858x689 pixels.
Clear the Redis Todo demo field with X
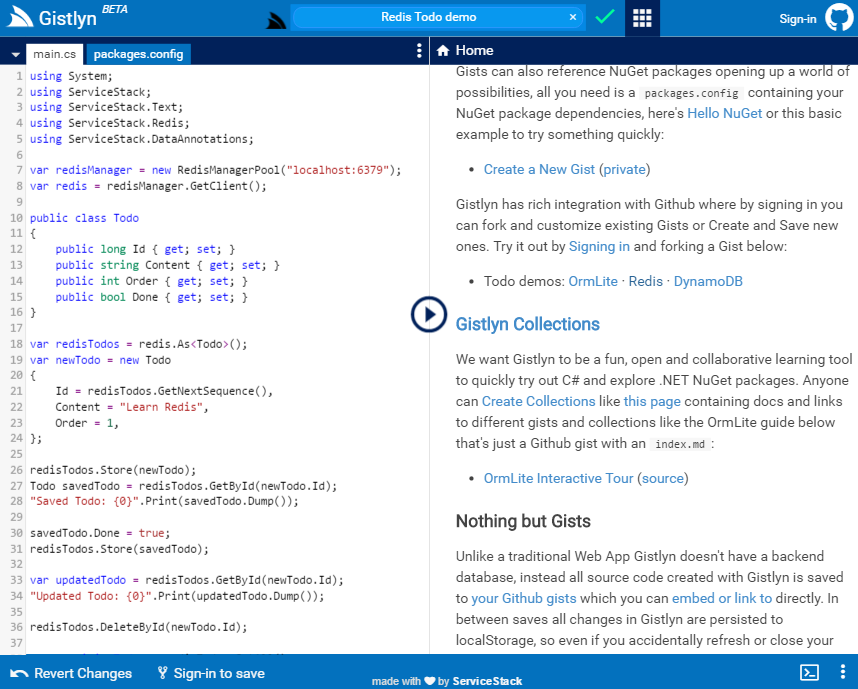point(573,17)
